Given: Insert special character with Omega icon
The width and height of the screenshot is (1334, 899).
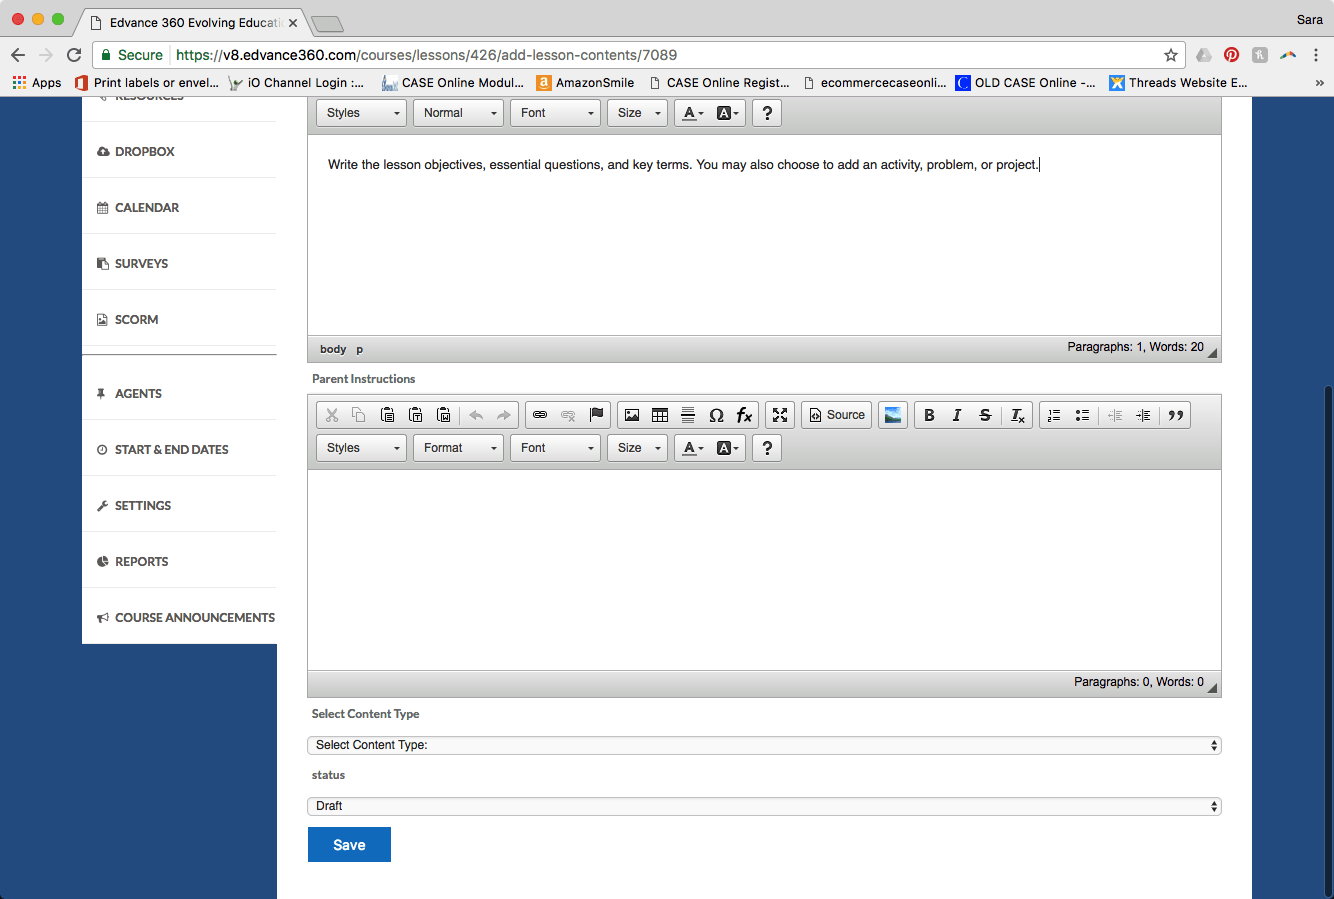Looking at the screenshot, I should pos(716,415).
